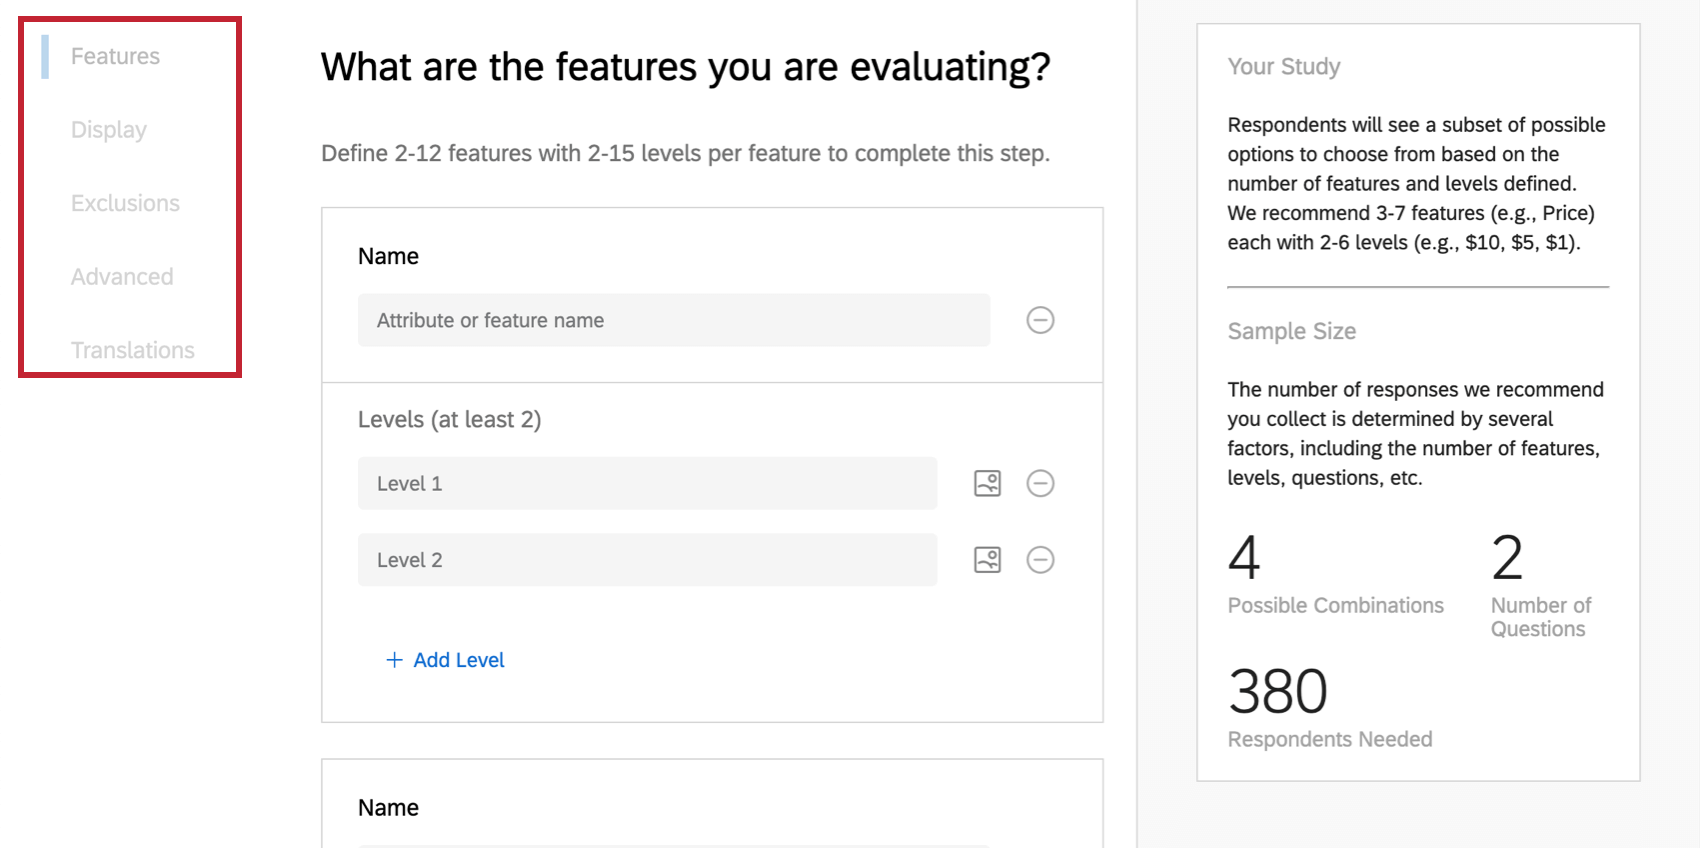
Task: Click the plus icon before Add Level
Action: [394, 660]
